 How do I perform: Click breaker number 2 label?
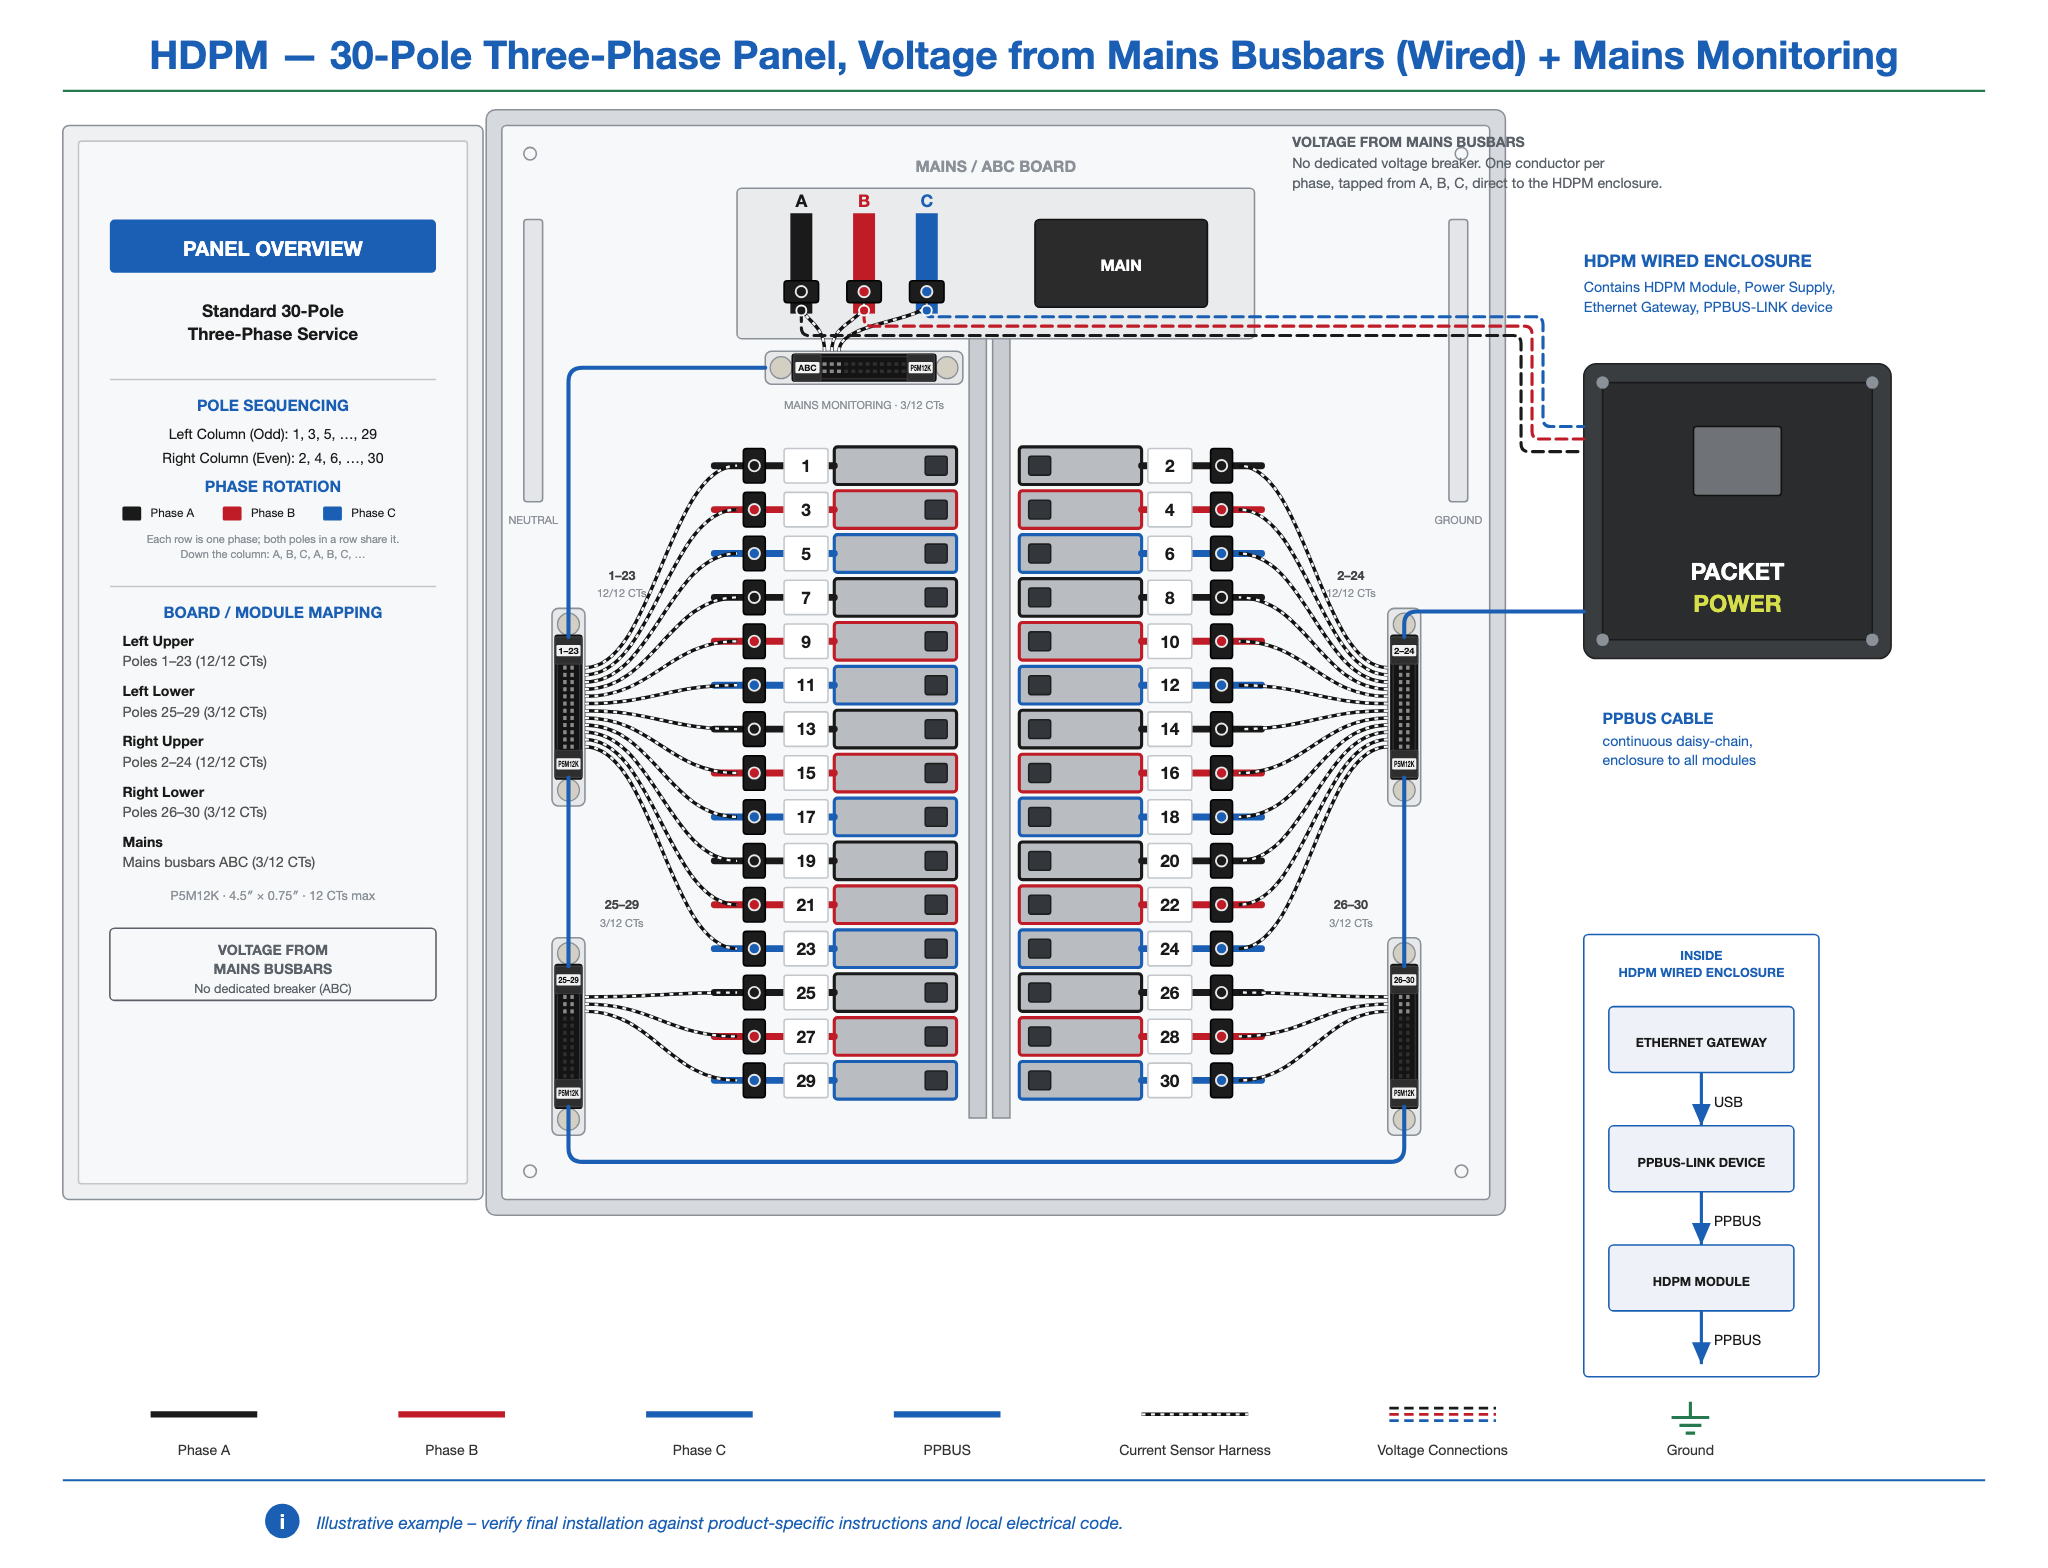1169,466
